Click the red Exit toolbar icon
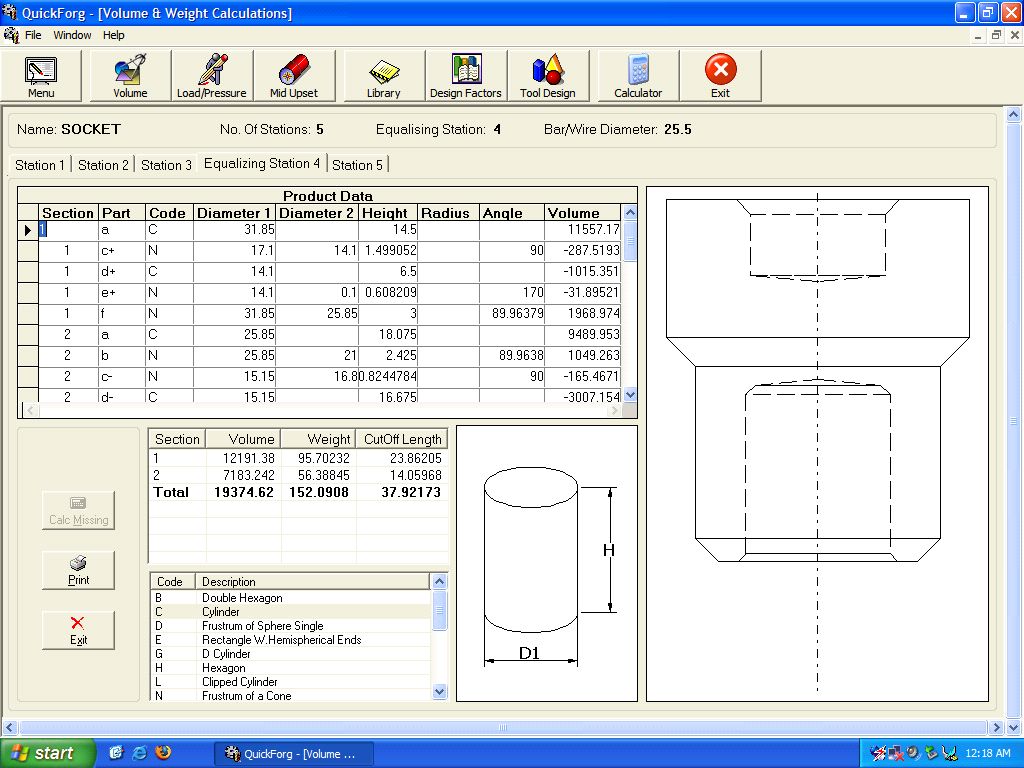The image size is (1024, 768). [720, 76]
